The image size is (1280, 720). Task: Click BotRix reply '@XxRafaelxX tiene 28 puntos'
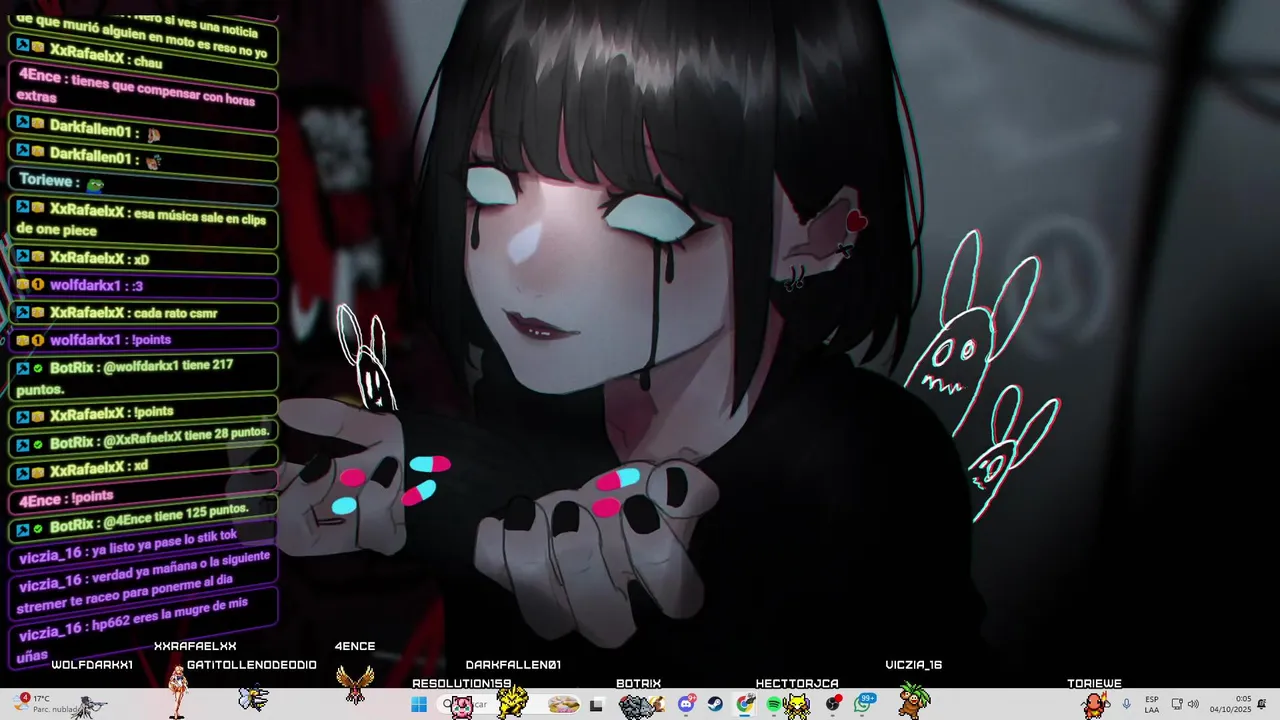143,441
